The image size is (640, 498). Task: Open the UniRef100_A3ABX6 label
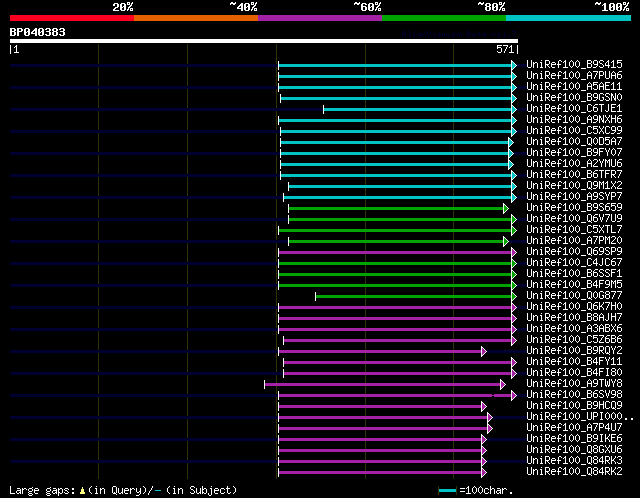pyautogui.click(x=574, y=329)
